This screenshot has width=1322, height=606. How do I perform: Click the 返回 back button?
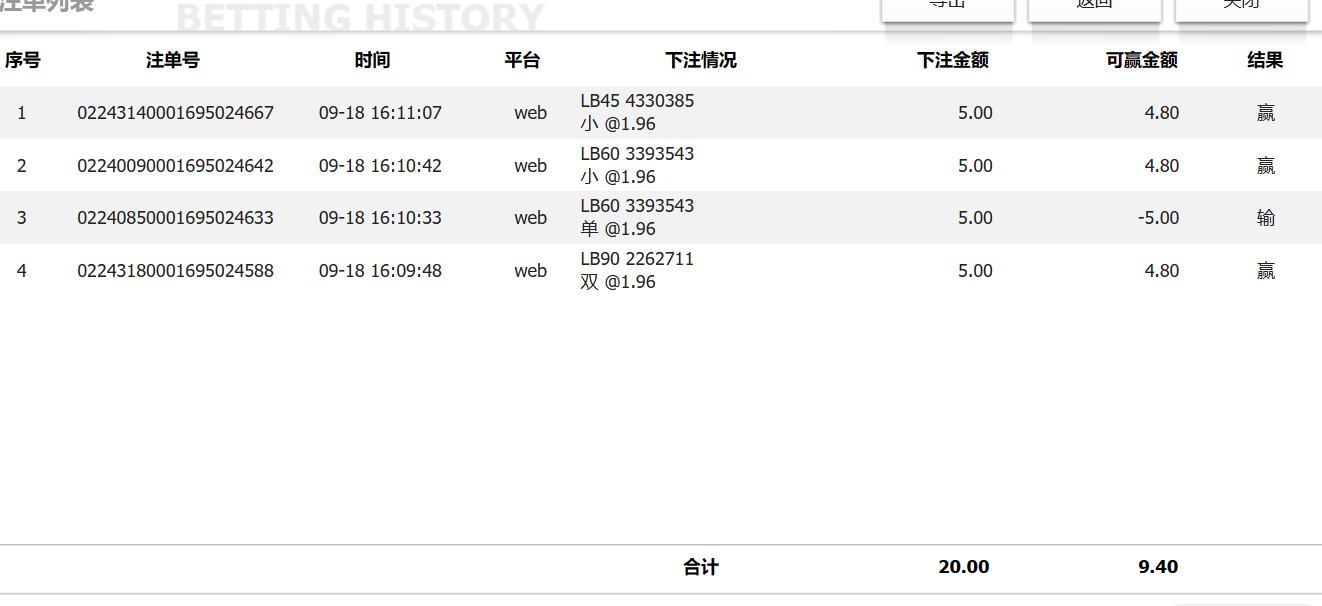1094,8
